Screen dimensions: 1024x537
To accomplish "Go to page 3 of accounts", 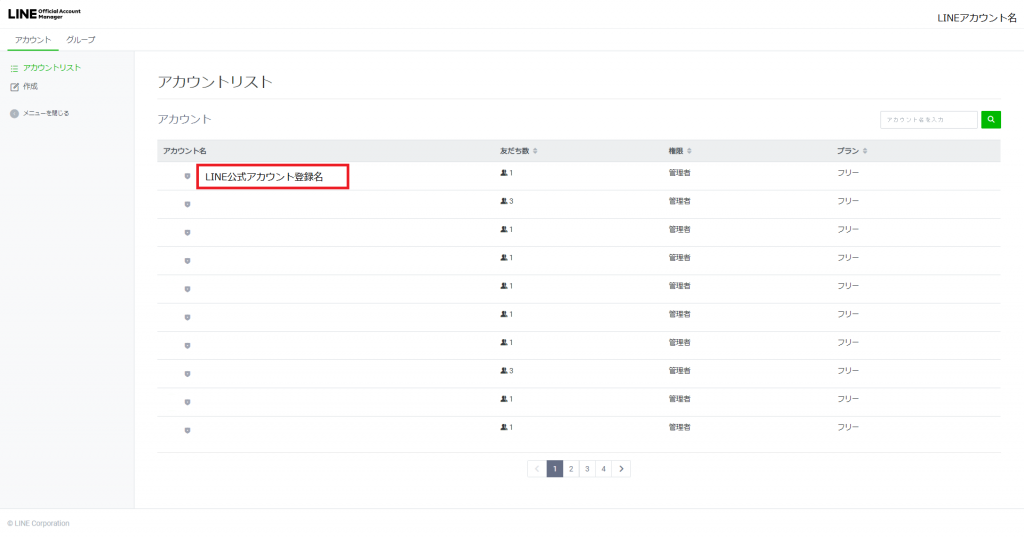I will pos(587,468).
